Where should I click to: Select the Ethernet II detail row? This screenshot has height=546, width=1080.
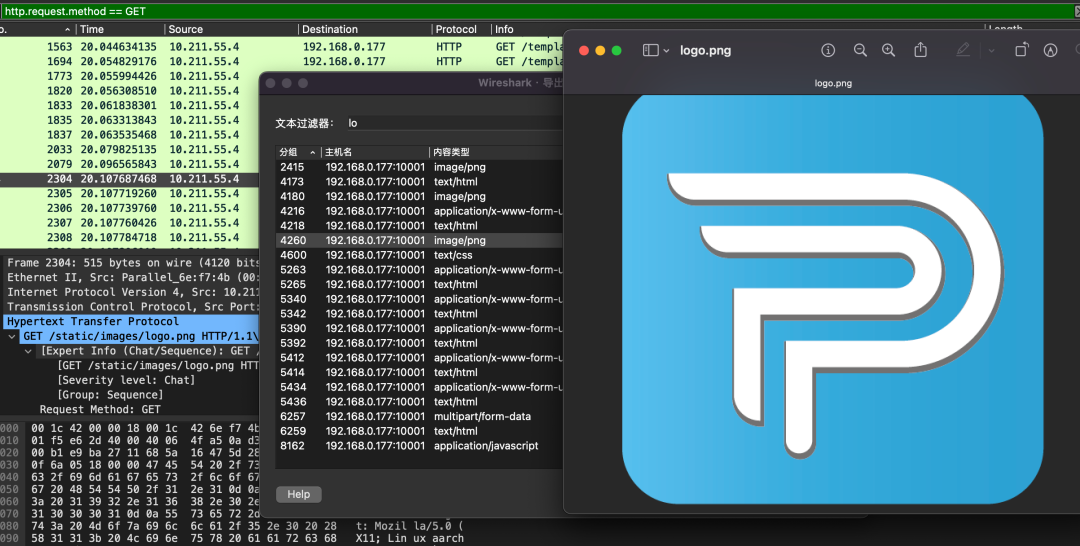click(129, 277)
